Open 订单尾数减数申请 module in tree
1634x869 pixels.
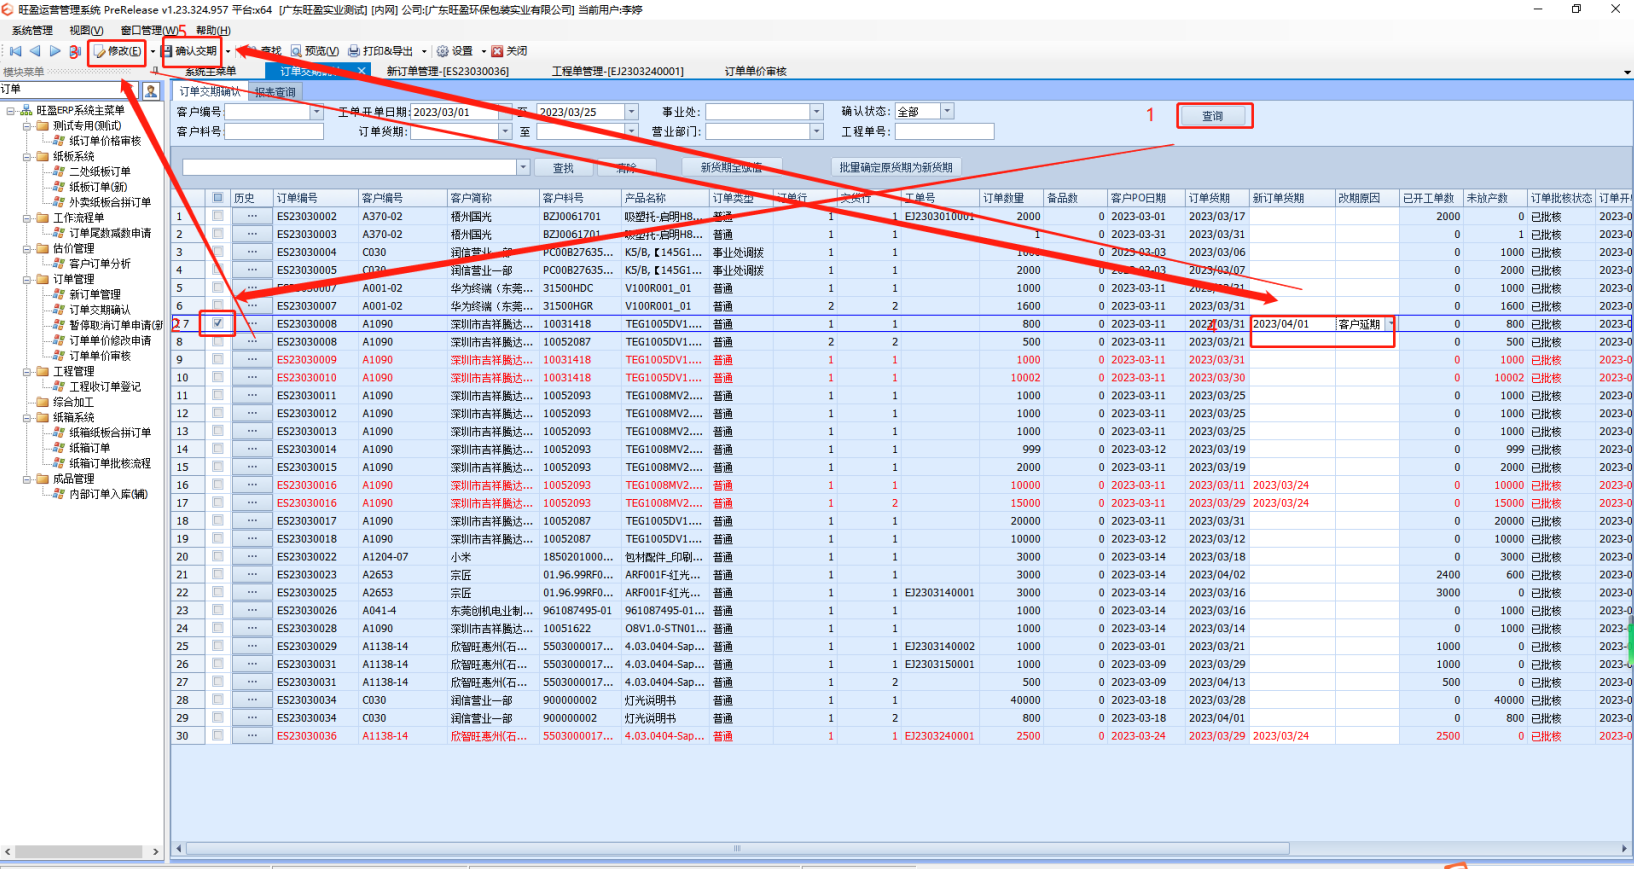(x=110, y=233)
